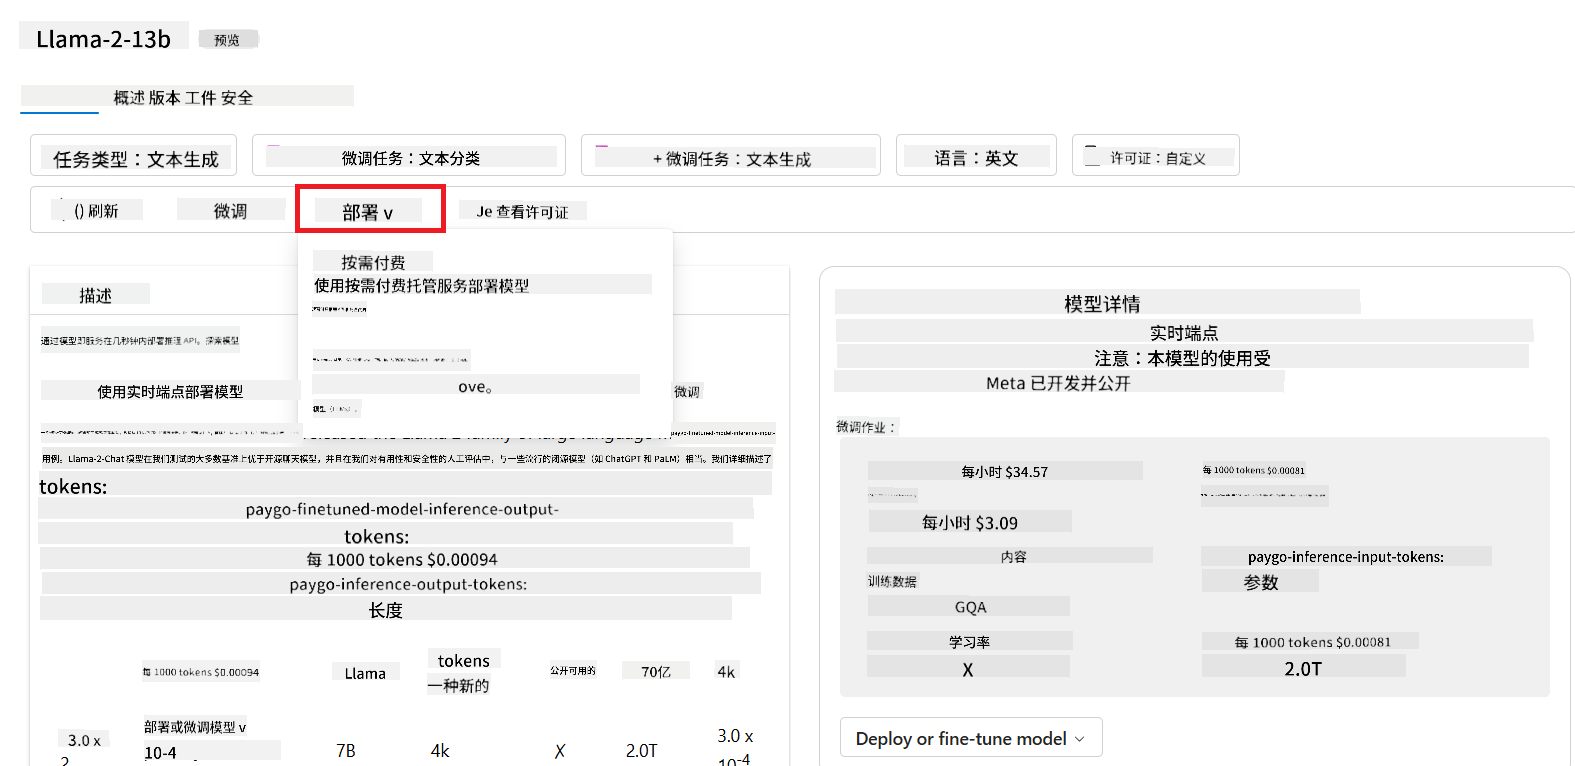
Task: Click the 2.0T value in details panel
Action: click(x=1303, y=669)
